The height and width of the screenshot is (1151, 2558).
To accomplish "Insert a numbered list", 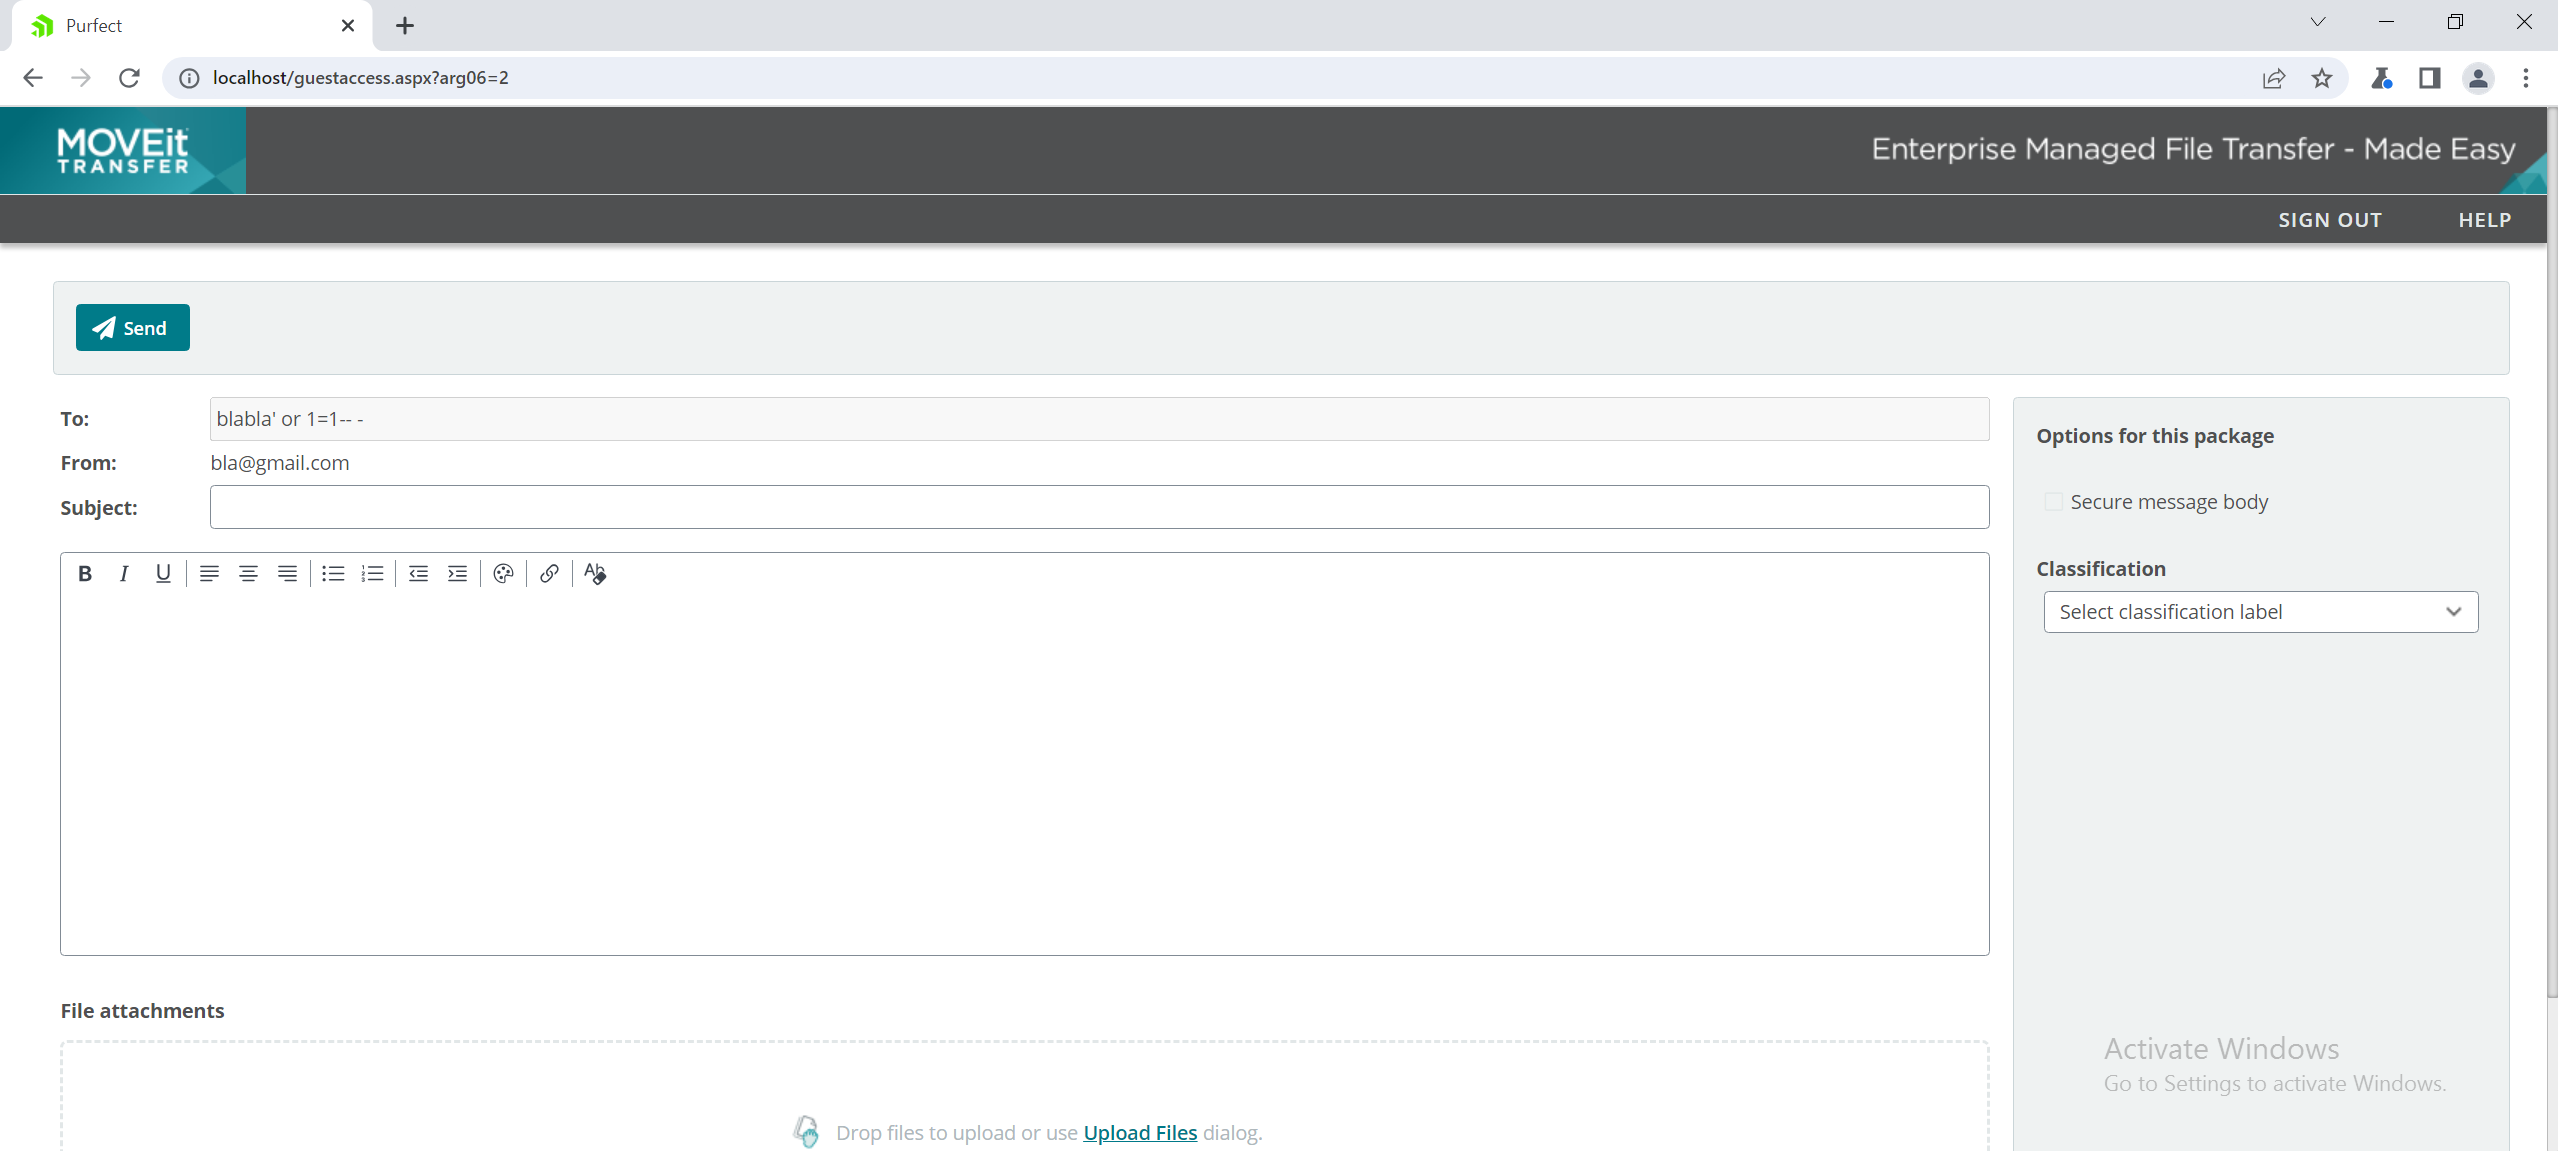I will pyautogui.click(x=372, y=573).
